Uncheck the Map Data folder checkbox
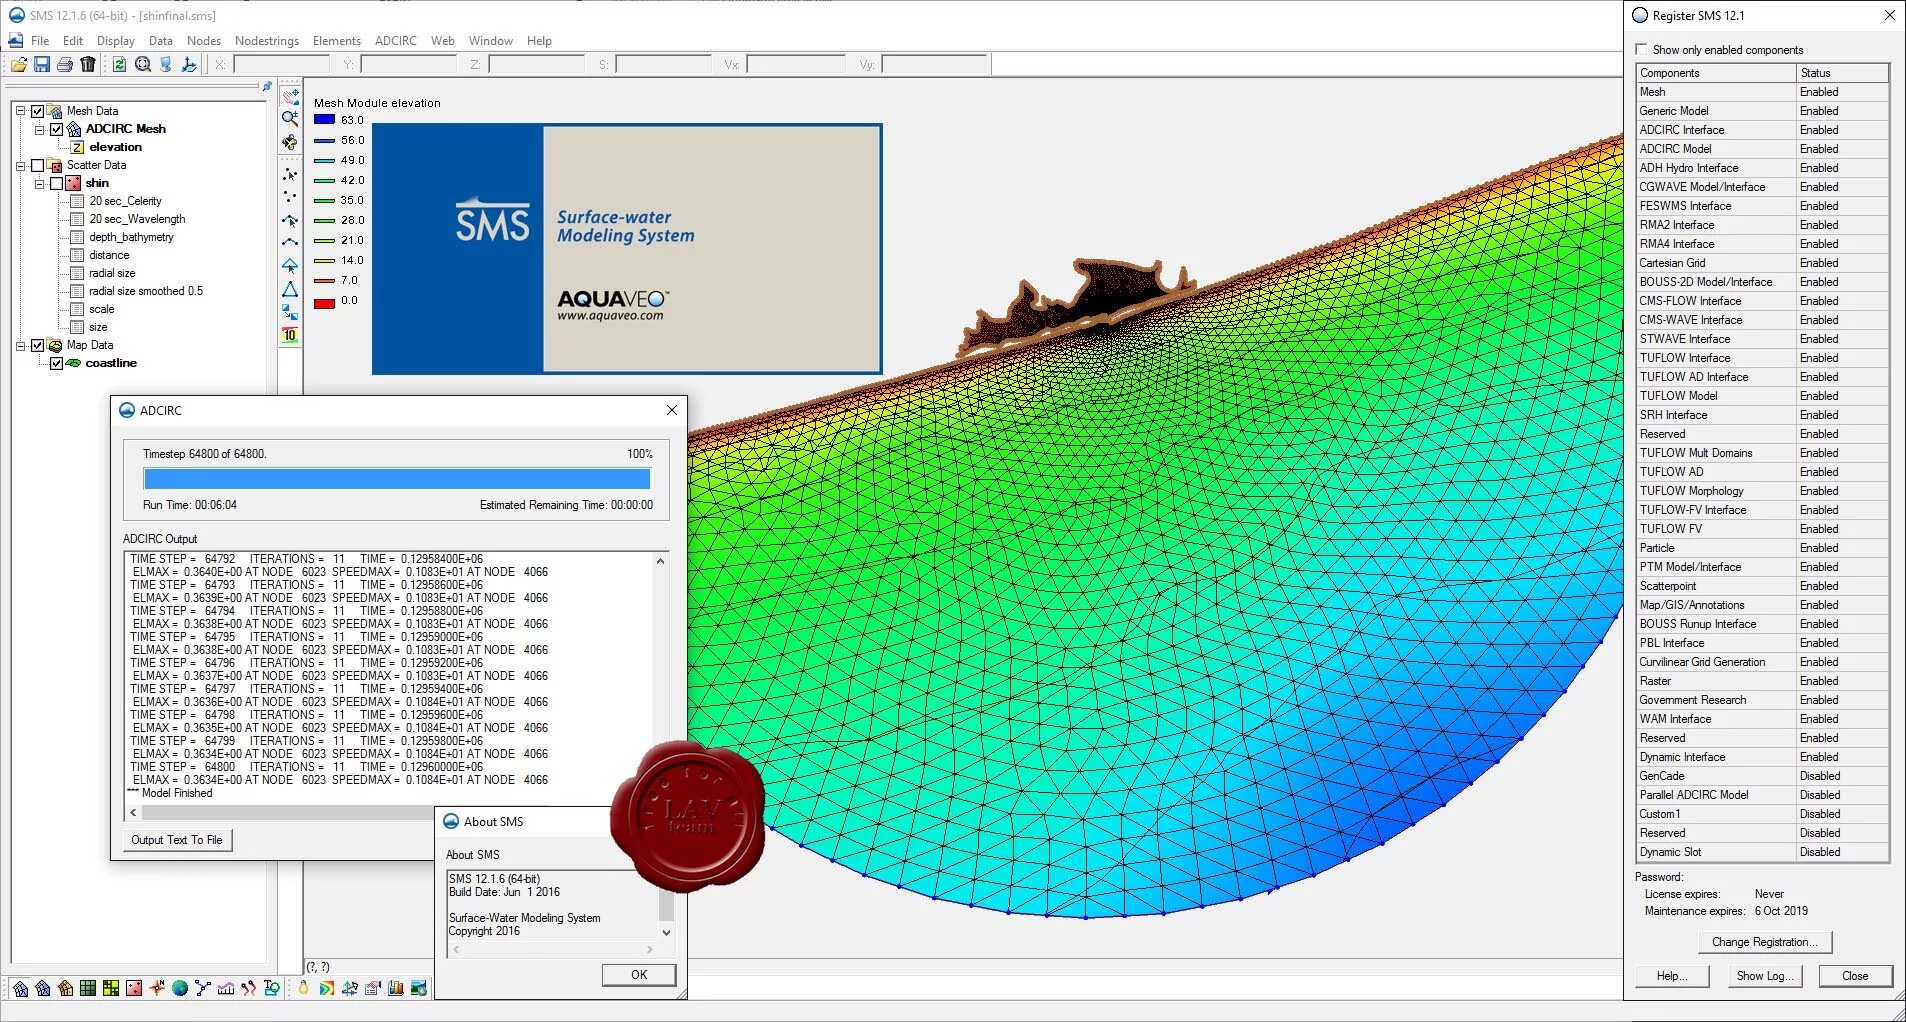The height and width of the screenshot is (1022, 1906). (x=38, y=345)
